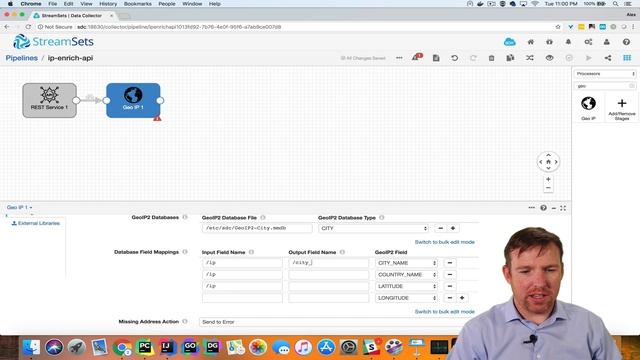Click the redo icon
This screenshot has width=640, height=360.
[473, 58]
